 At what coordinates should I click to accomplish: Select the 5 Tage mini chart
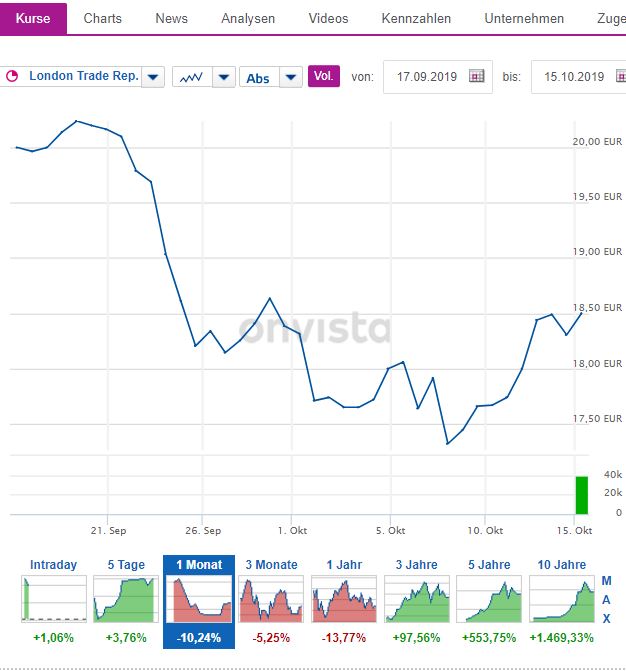[x=126, y=598]
